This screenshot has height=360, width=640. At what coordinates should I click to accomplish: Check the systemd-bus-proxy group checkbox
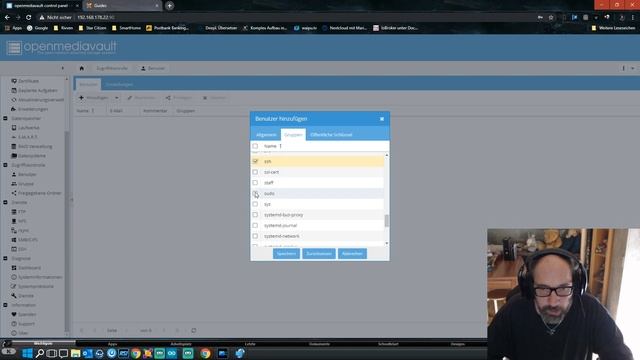click(x=255, y=215)
